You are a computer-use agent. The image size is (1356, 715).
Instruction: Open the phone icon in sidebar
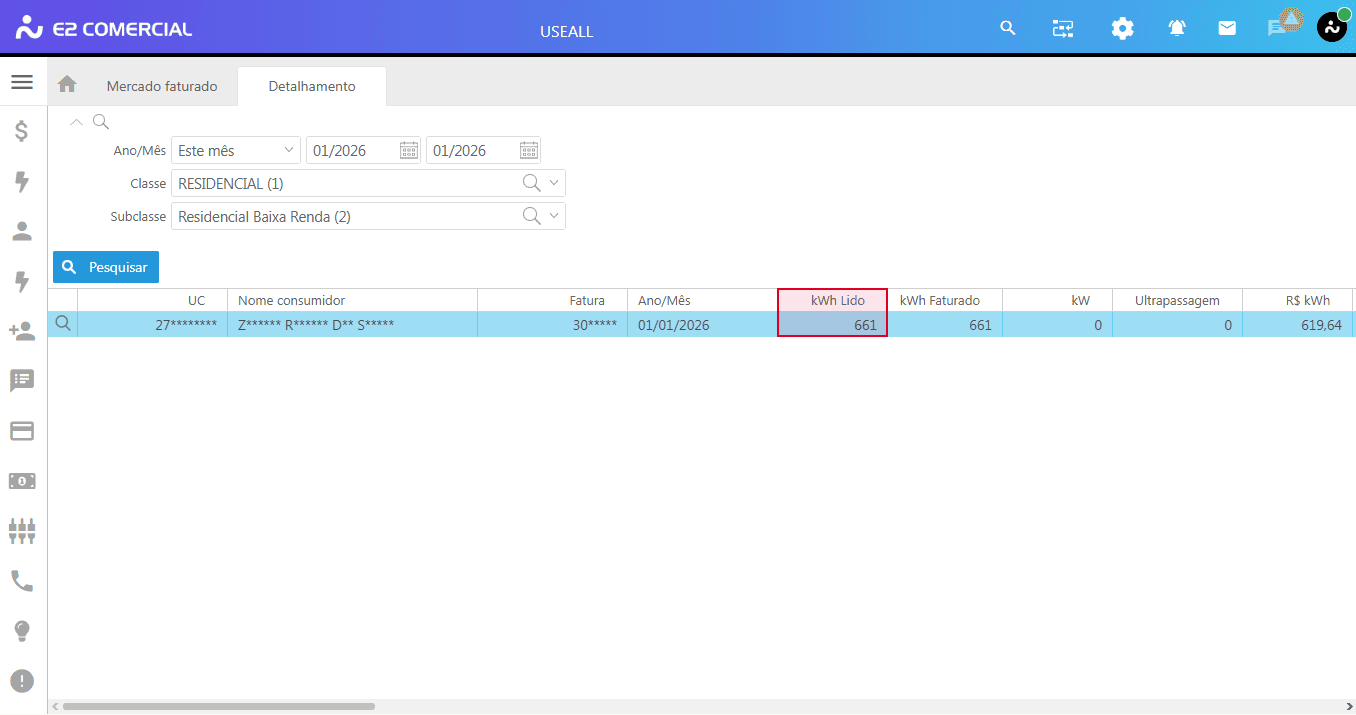pos(22,581)
